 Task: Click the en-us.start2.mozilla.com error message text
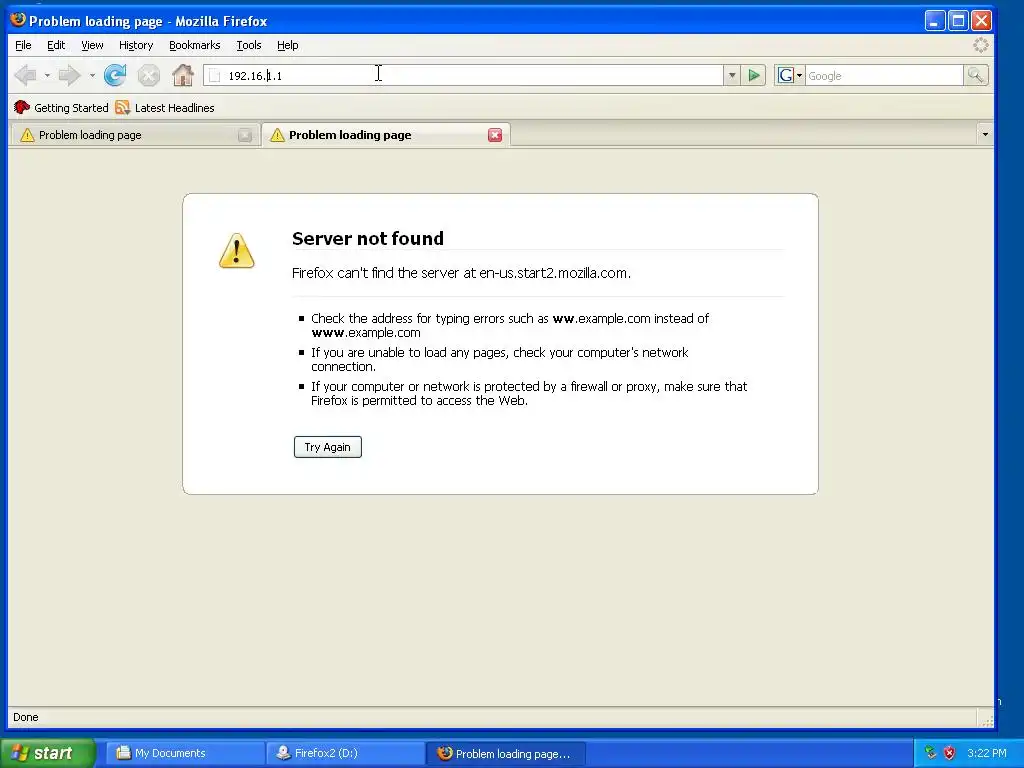pos(461,273)
